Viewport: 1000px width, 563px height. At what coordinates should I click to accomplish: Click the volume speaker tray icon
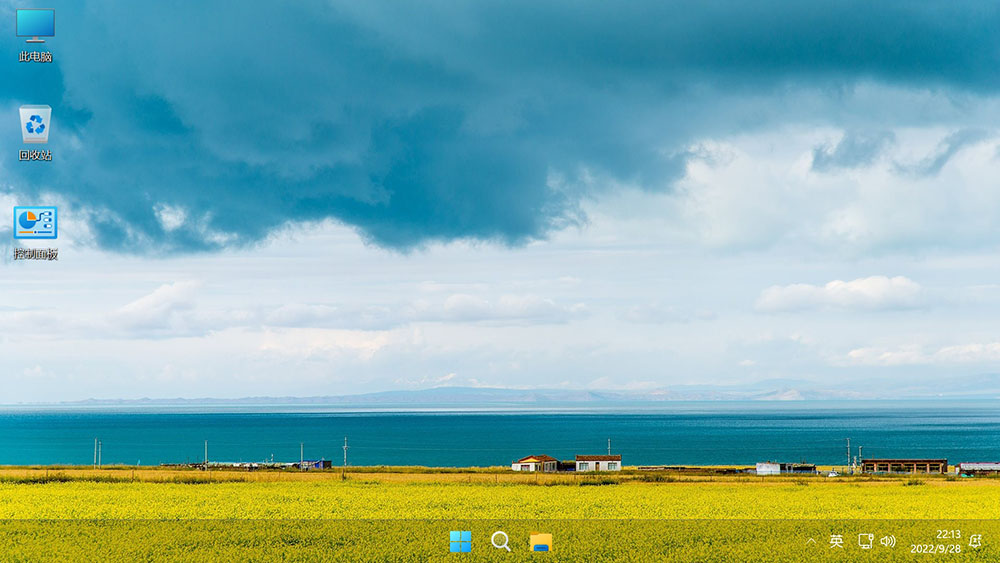887,541
